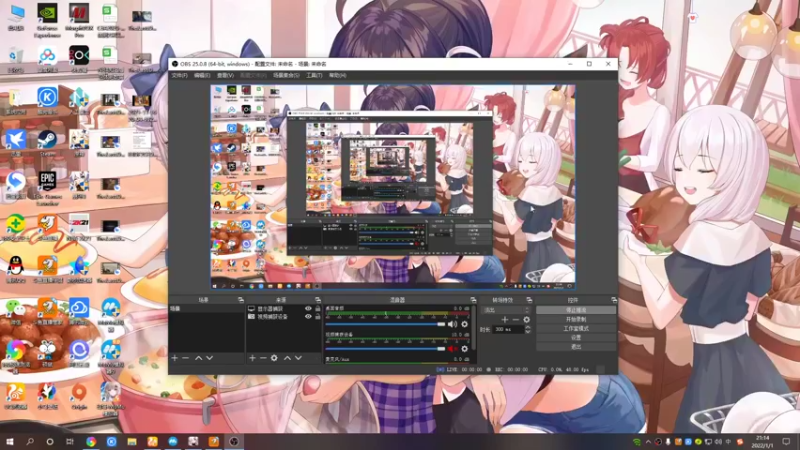Open taskbar search magnifier
800x450 pixels.
(30, 442)
